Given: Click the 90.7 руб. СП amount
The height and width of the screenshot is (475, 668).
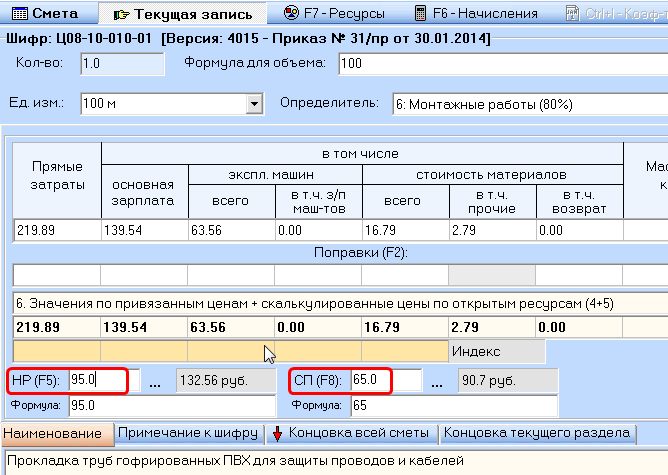Looking at the screenshot, I should (508, 380).
